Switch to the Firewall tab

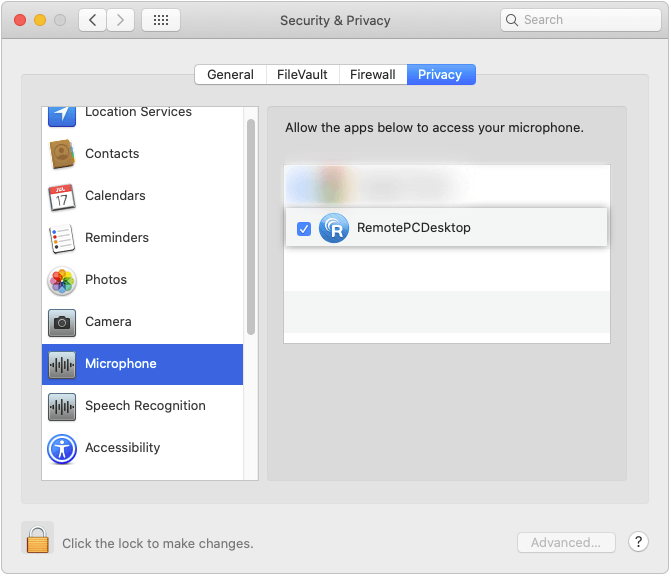coord(373,74)
